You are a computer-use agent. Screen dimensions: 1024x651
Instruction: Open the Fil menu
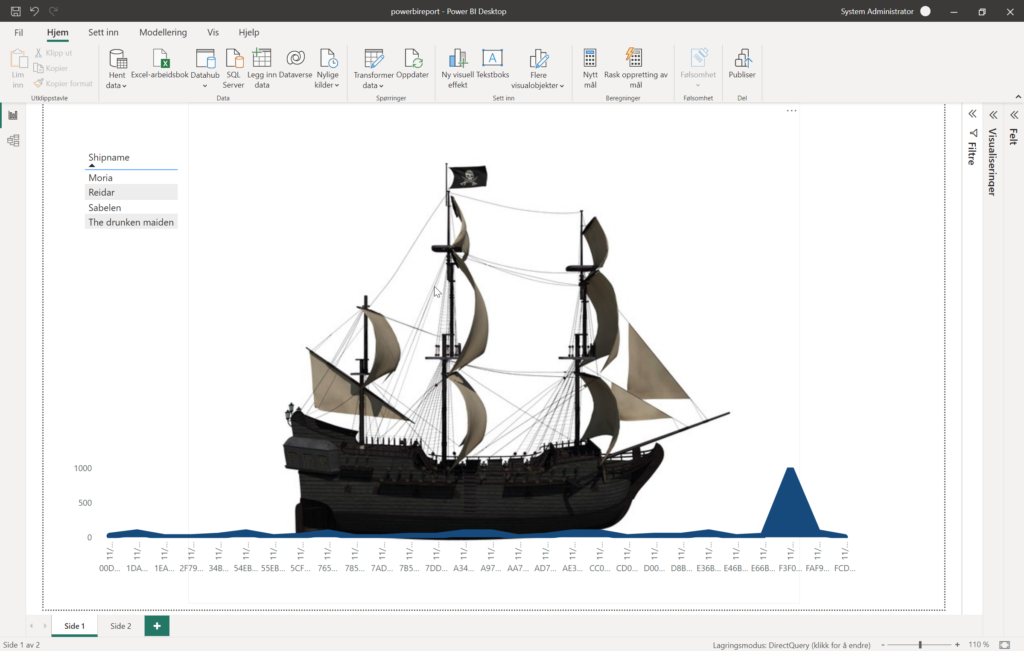click(x=19, y=32)
